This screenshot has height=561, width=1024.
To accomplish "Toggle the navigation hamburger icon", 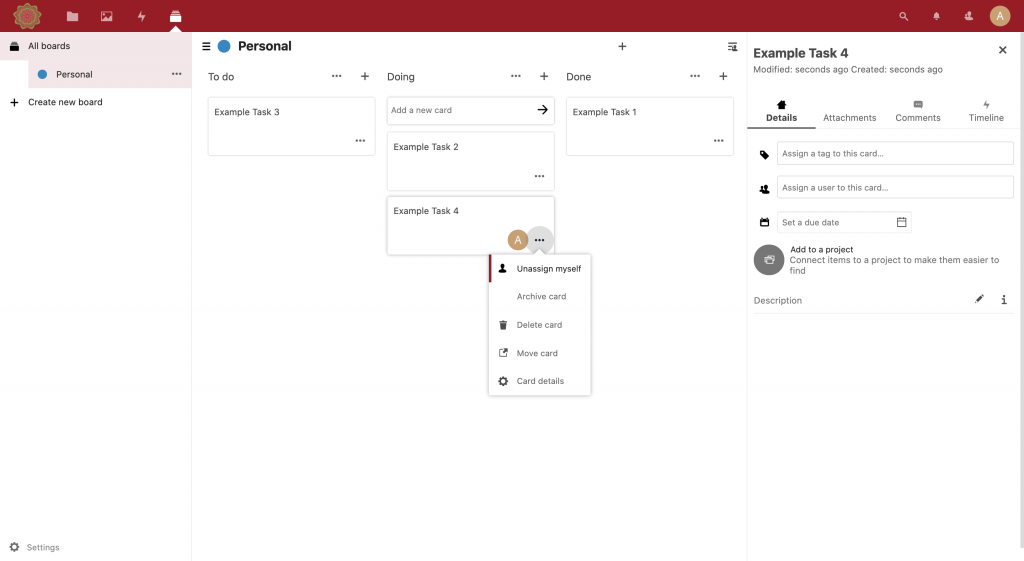I will coord(206,46).
